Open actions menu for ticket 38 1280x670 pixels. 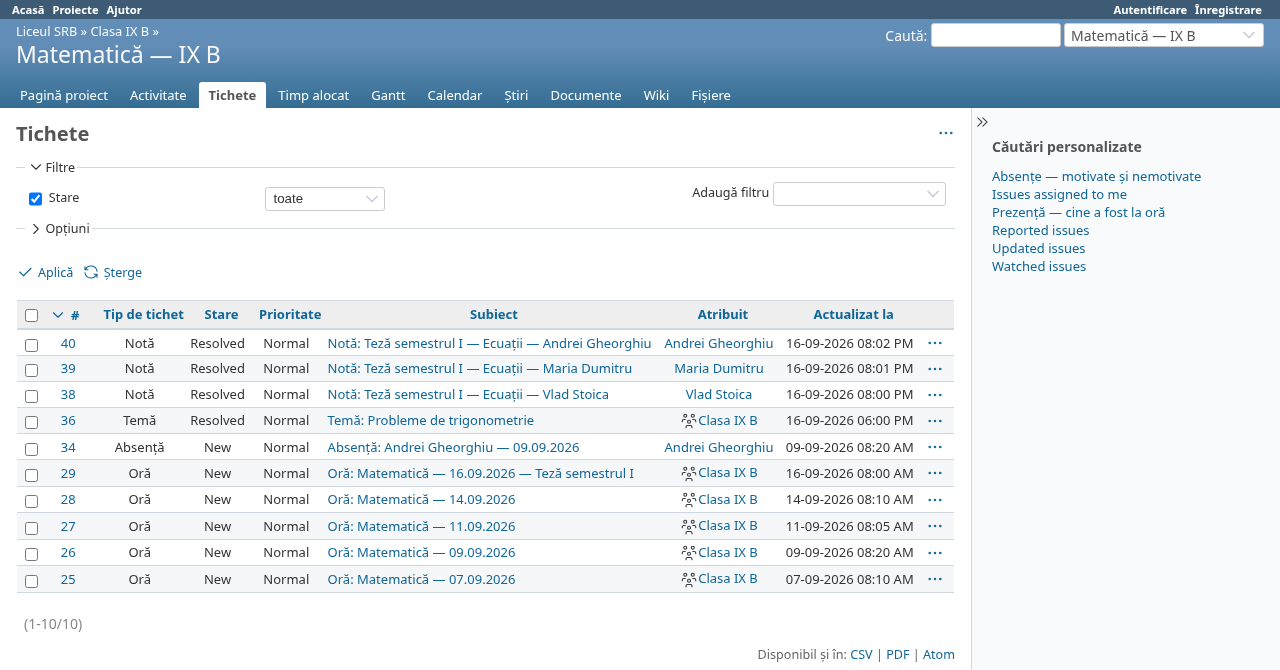coord(935,395)
